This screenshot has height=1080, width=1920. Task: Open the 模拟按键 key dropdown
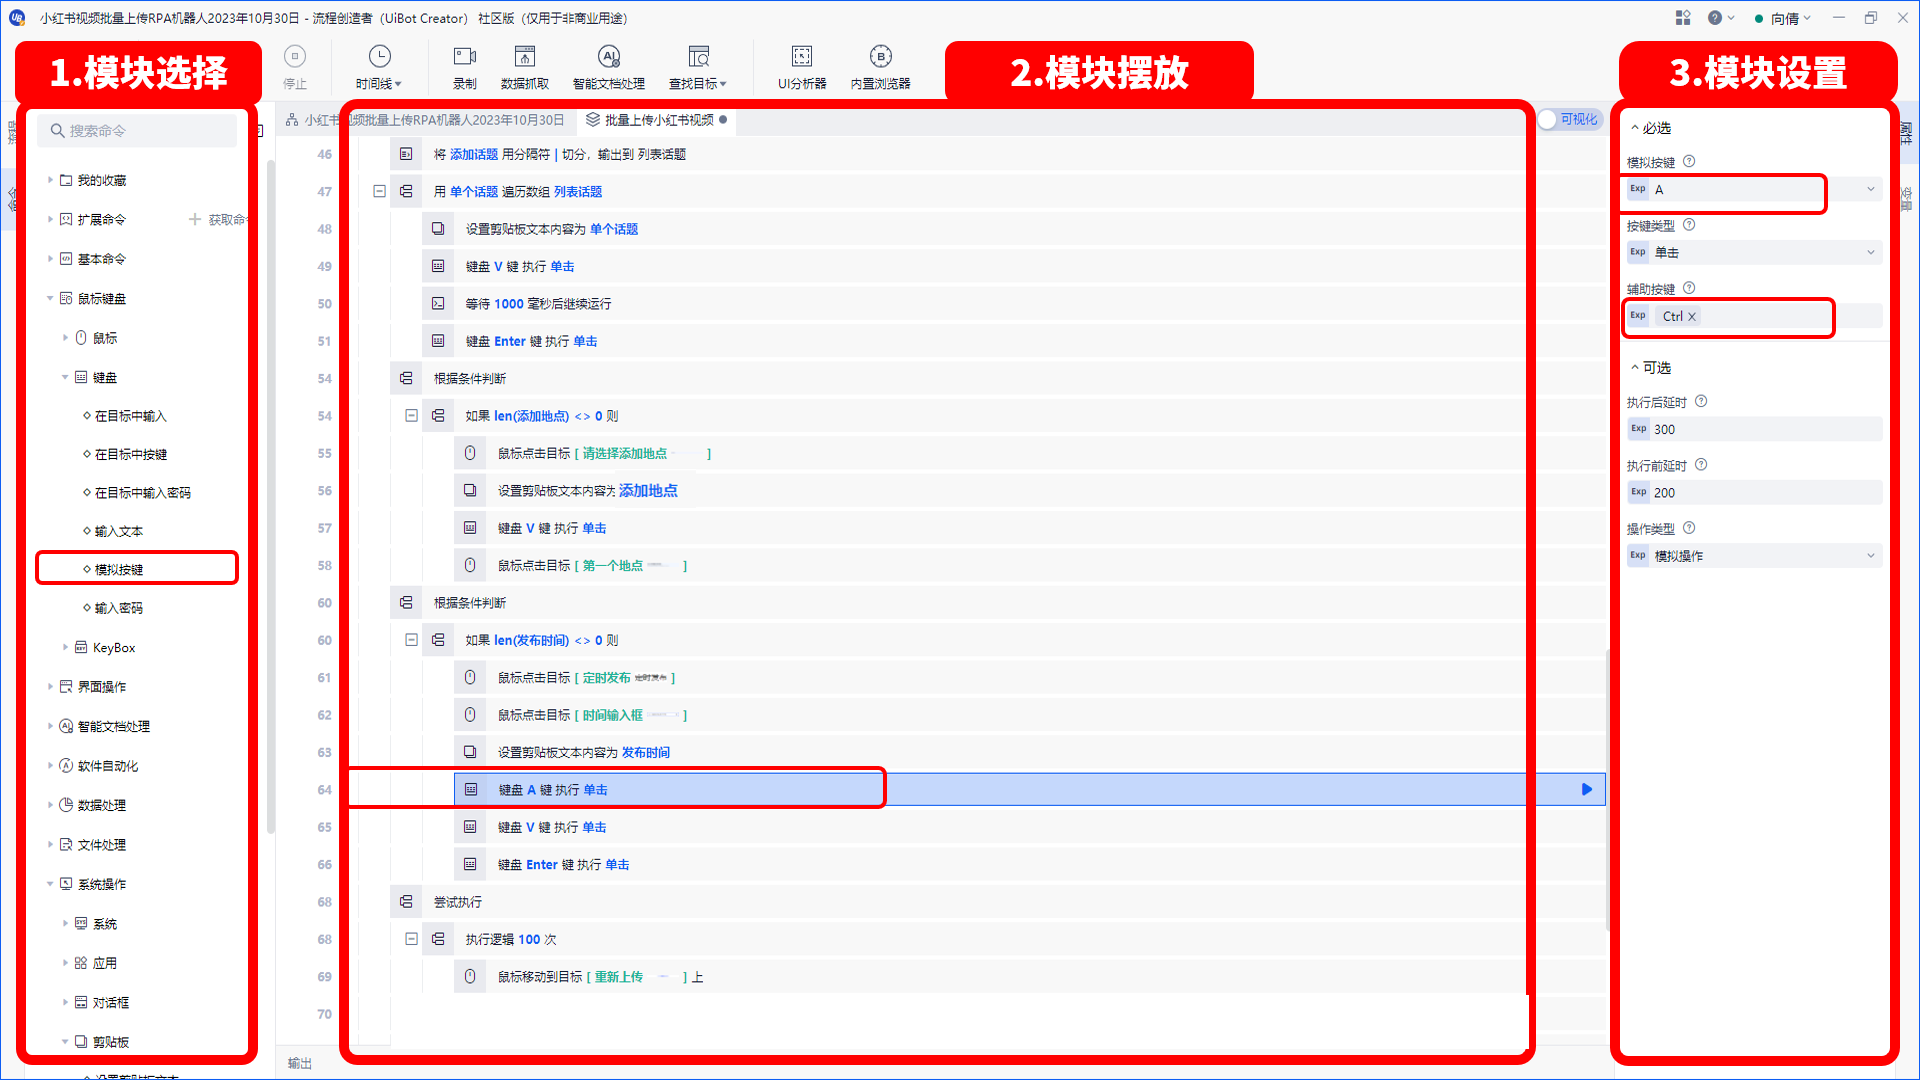point(1871,189)
